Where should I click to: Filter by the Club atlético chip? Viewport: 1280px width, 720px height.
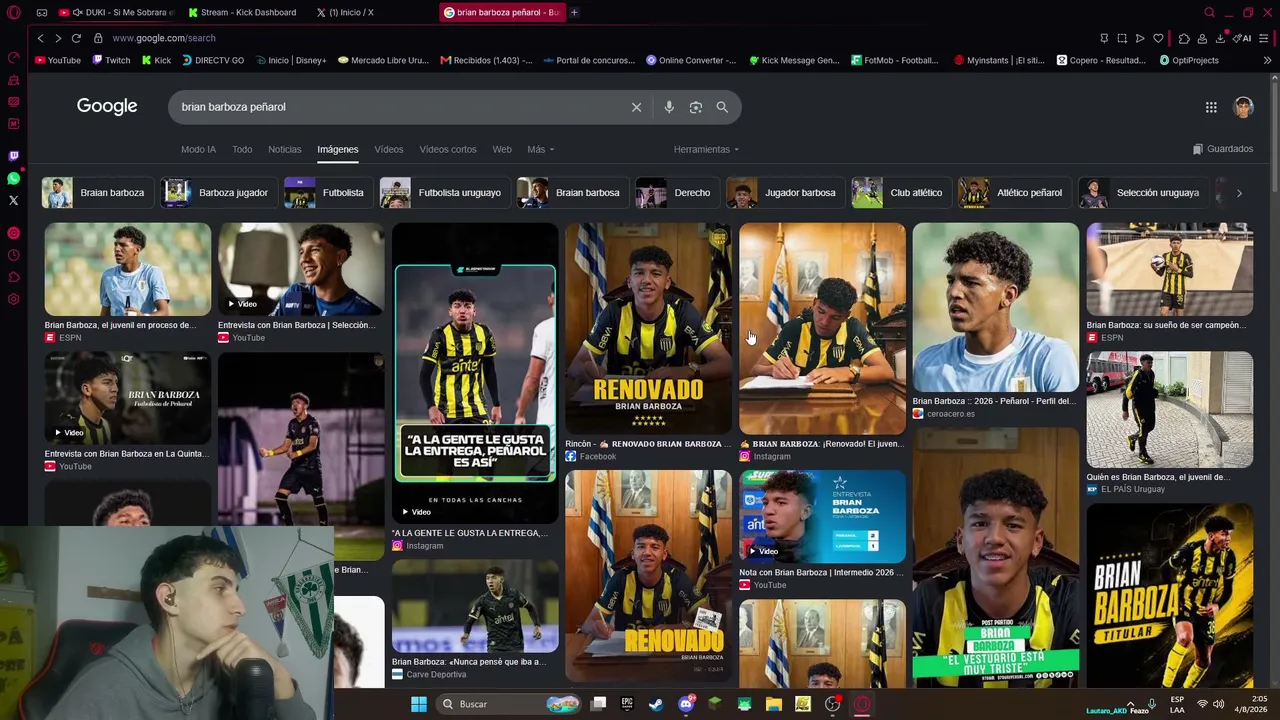(901, 193)
